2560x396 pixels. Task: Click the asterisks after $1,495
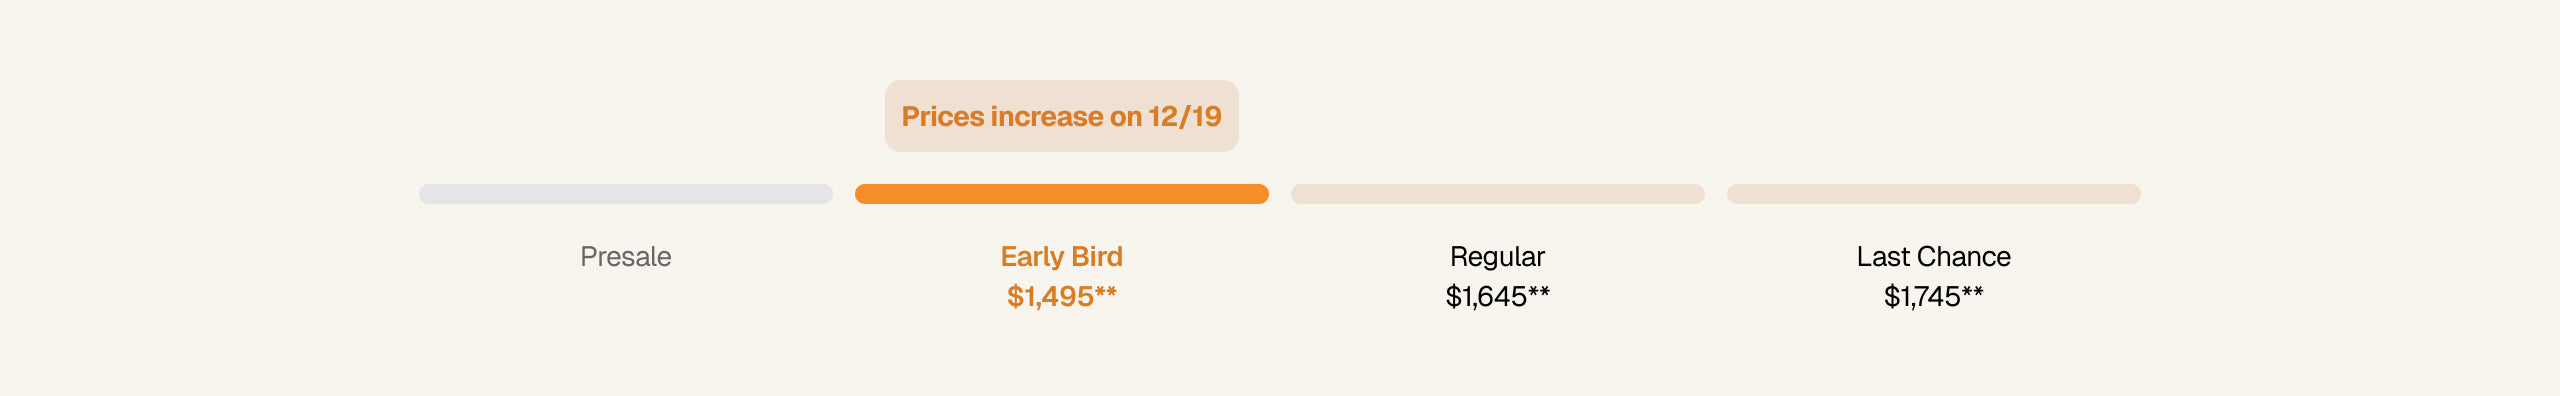click(x=1106, y=292)
